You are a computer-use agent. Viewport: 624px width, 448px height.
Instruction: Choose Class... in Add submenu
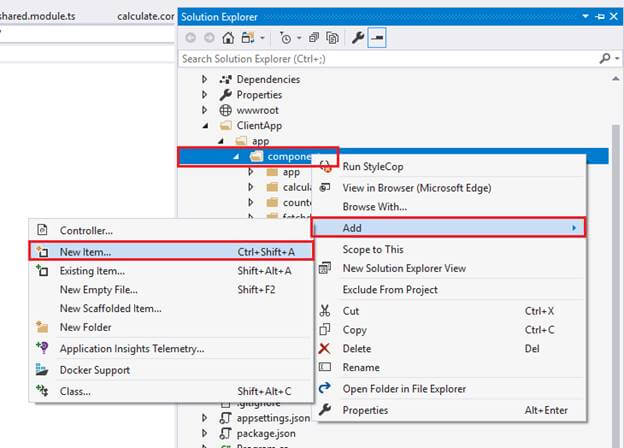tap(171, 392)
